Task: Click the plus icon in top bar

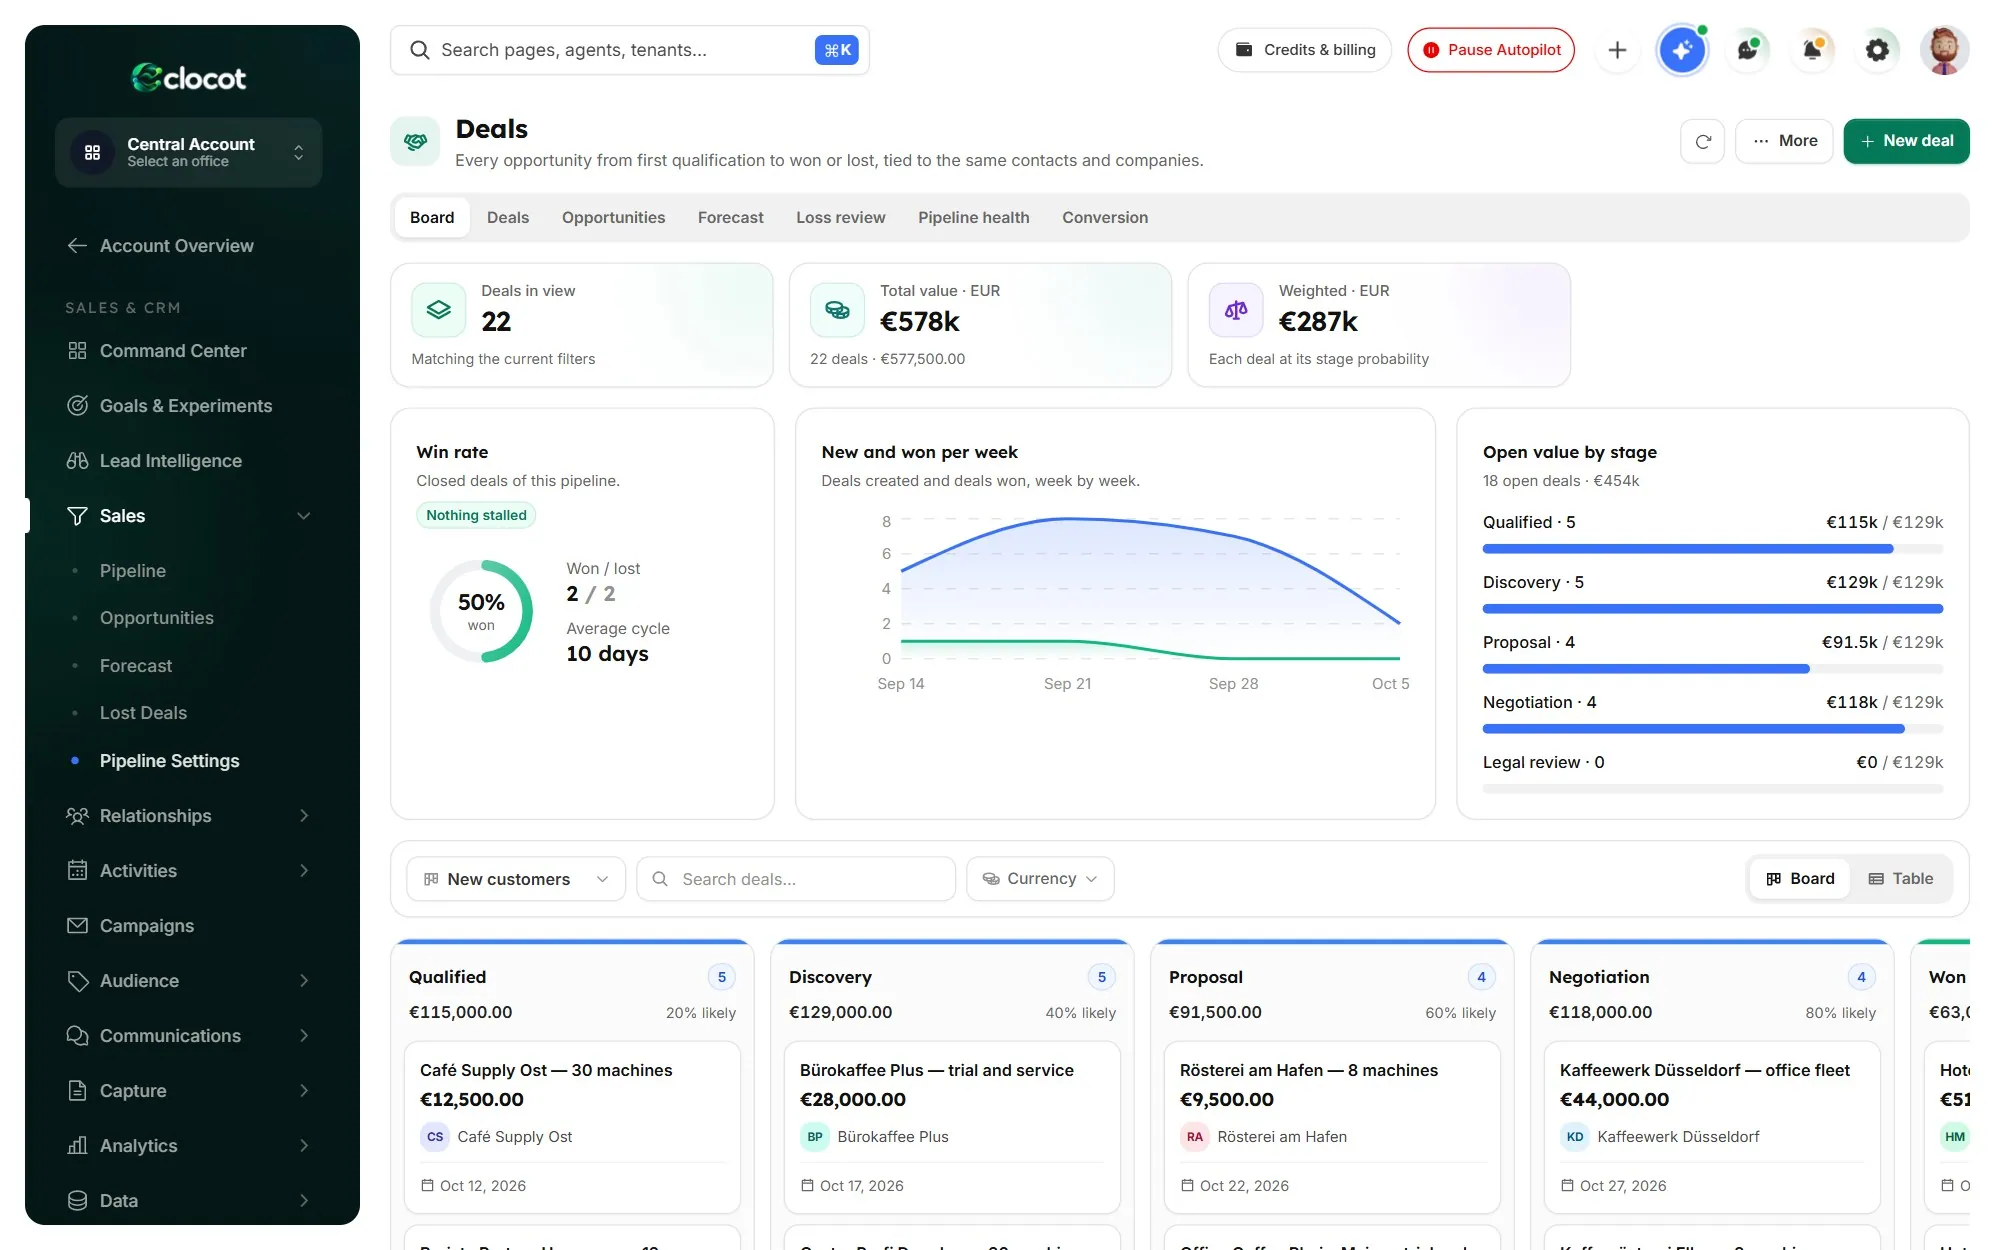Action: [1617, 50]
